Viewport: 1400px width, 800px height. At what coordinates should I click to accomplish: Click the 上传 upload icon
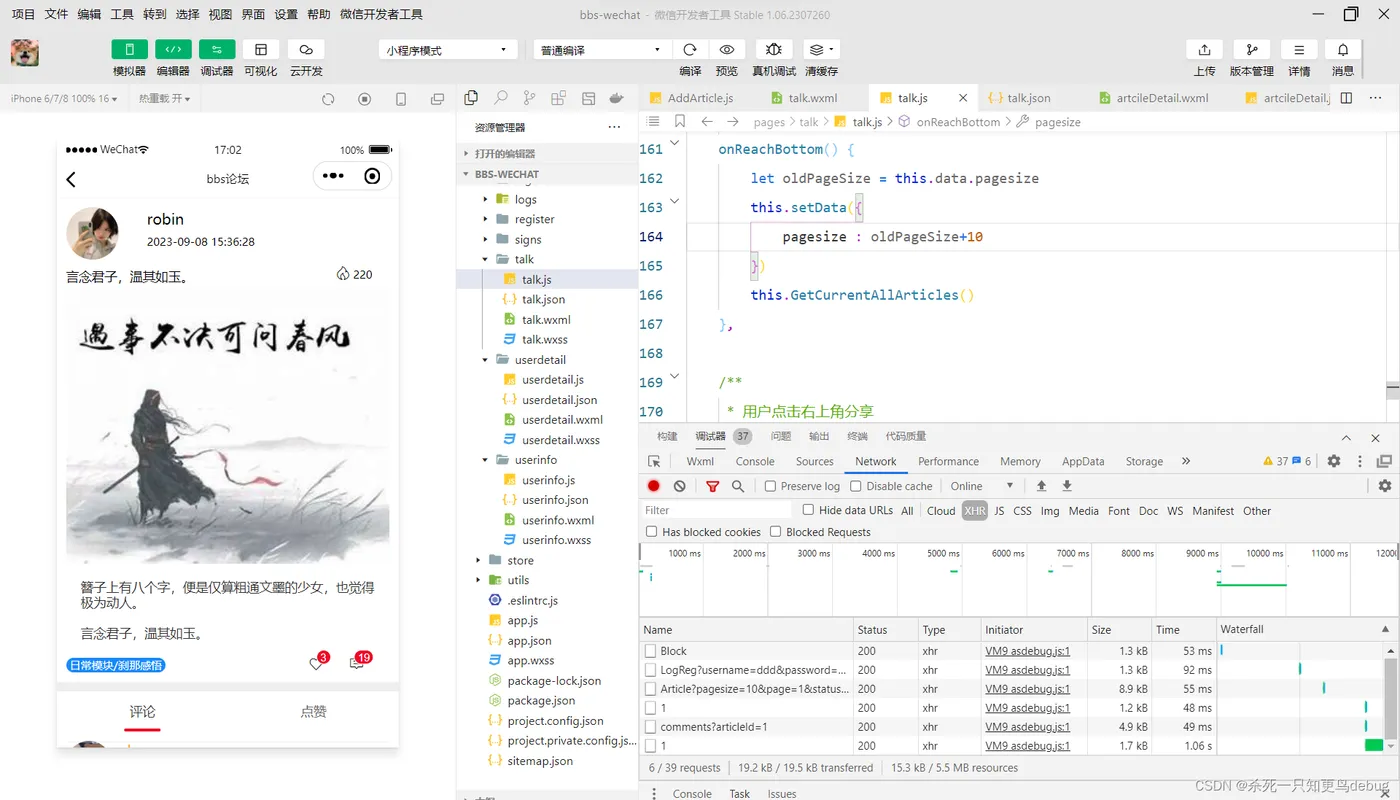click(1205, 50)
